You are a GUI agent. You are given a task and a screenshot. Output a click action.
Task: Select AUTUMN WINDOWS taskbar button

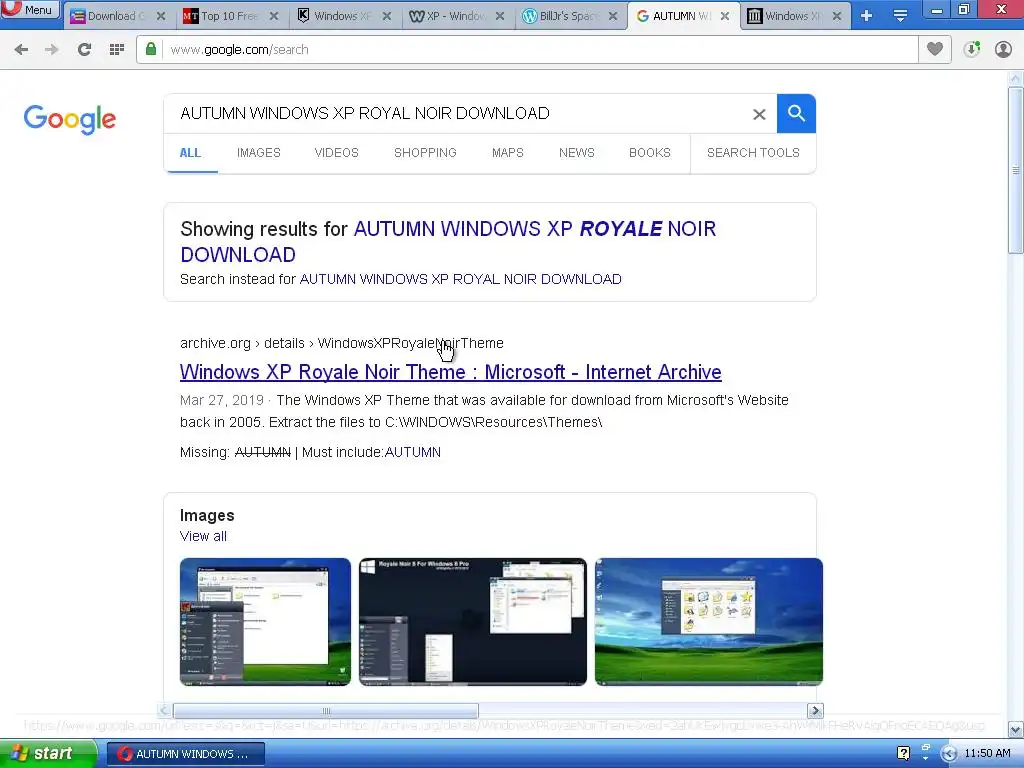pyautogui.click(x=185, y=754)
